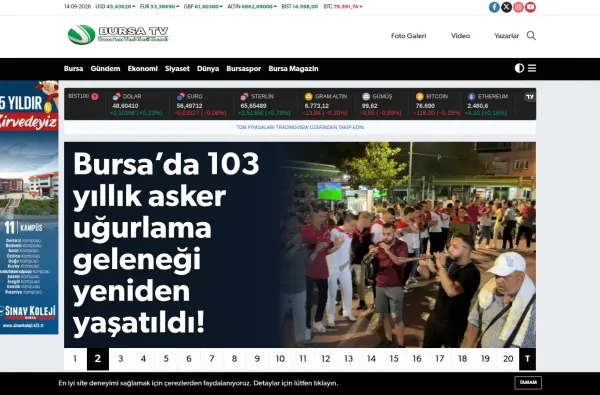Select headline slide 7
The width and height of the screenshot is (600, 395).
pyautogui.click(x=212, y=359)
